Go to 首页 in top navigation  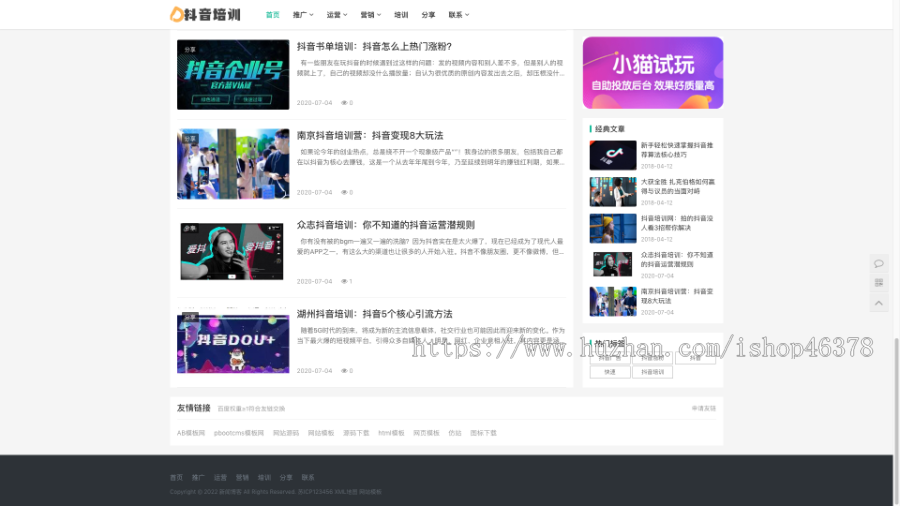tap(273, 15)
